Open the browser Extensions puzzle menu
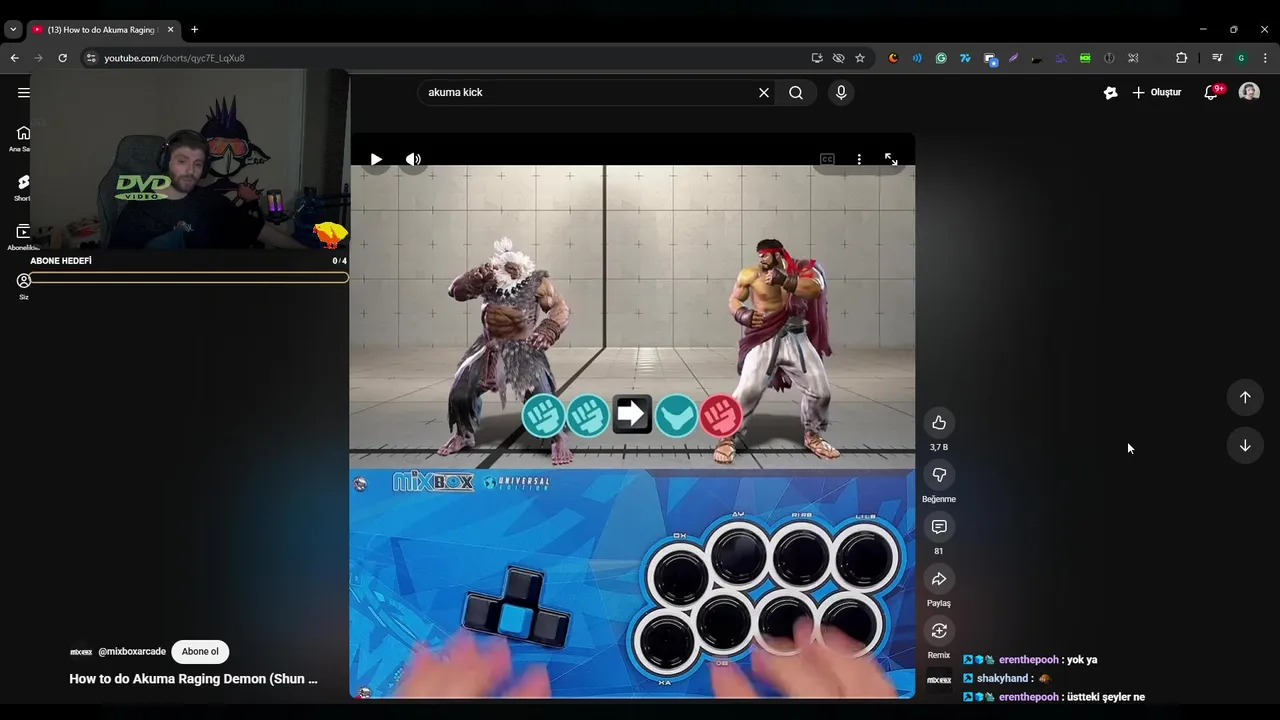 coord(1181,58)
